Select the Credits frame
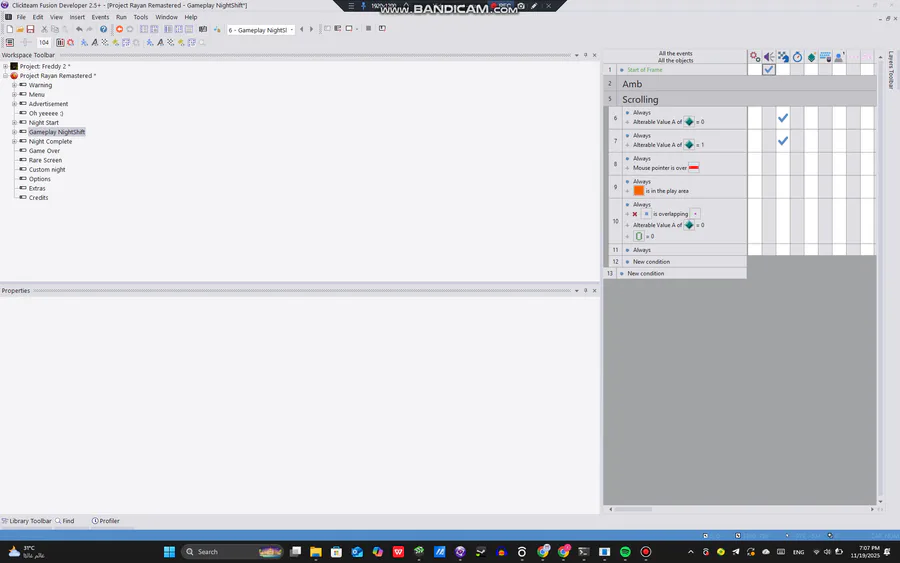 pos(38,198)
